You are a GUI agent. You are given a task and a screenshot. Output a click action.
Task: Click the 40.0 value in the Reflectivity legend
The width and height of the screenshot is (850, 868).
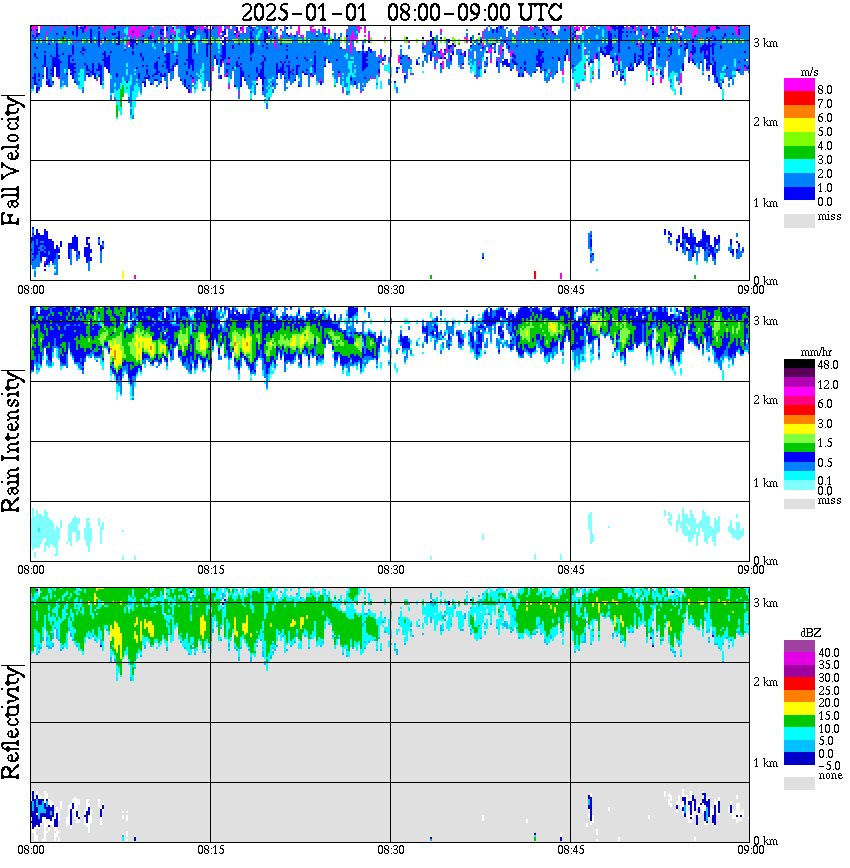[828, 653]
